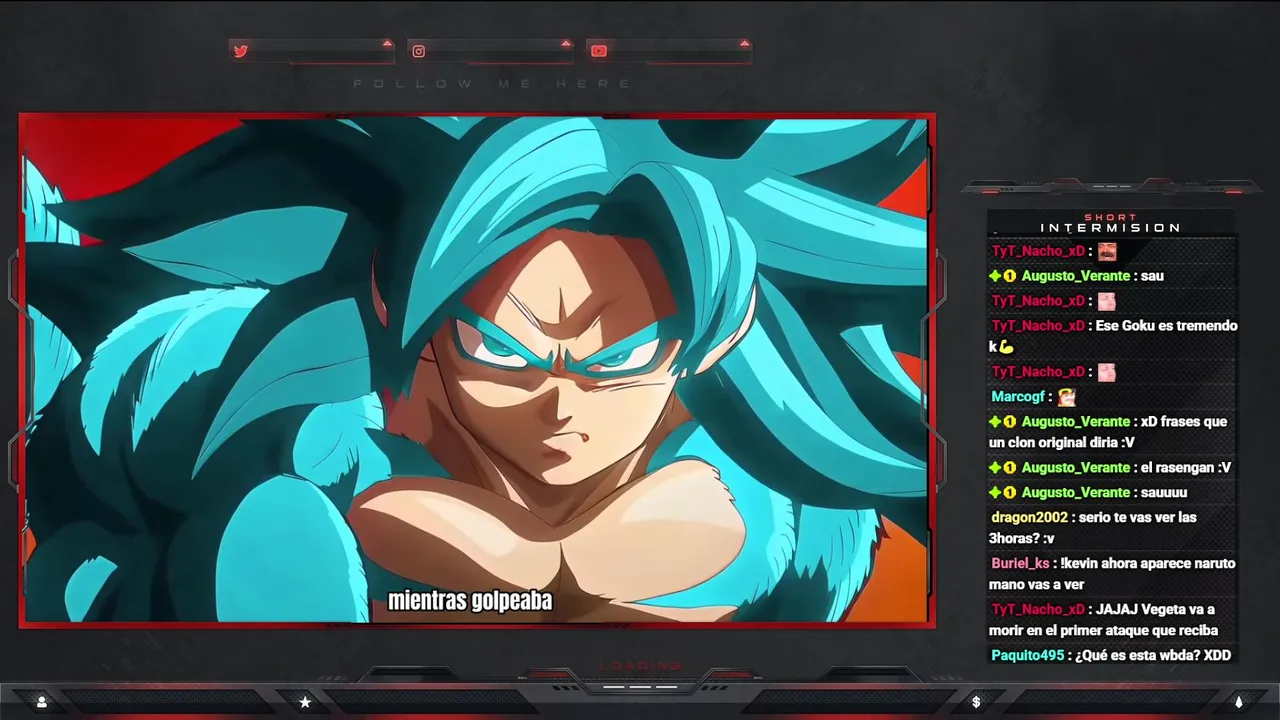Screen dimensions: 1280x720
Task: Click the YouTube play icon
Action: click(599, 51)
